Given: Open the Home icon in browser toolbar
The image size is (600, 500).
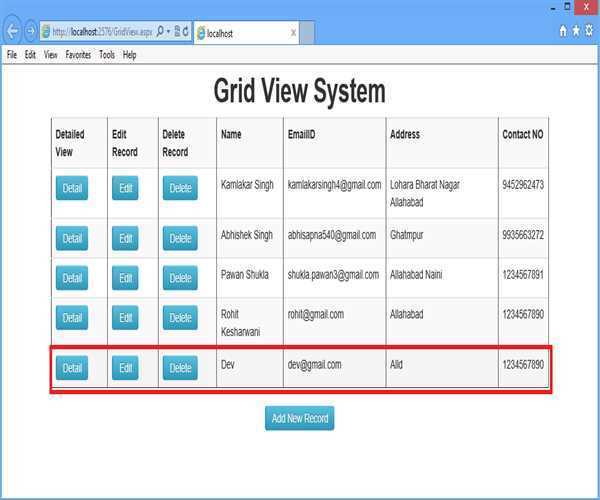Looking at the screenshot, I should pos(564,32).
